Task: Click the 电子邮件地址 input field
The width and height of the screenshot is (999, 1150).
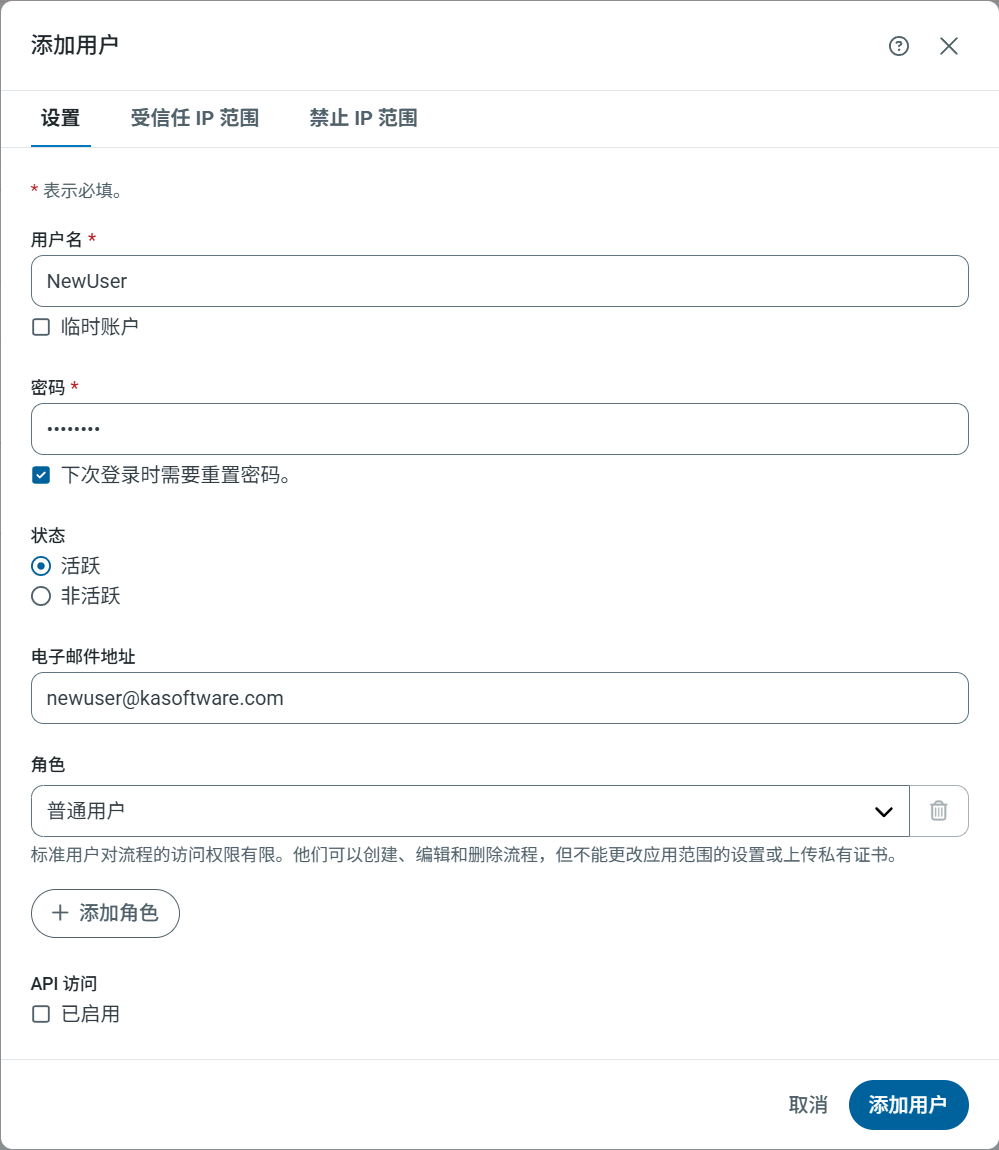Action: click(x=500, y=698)
